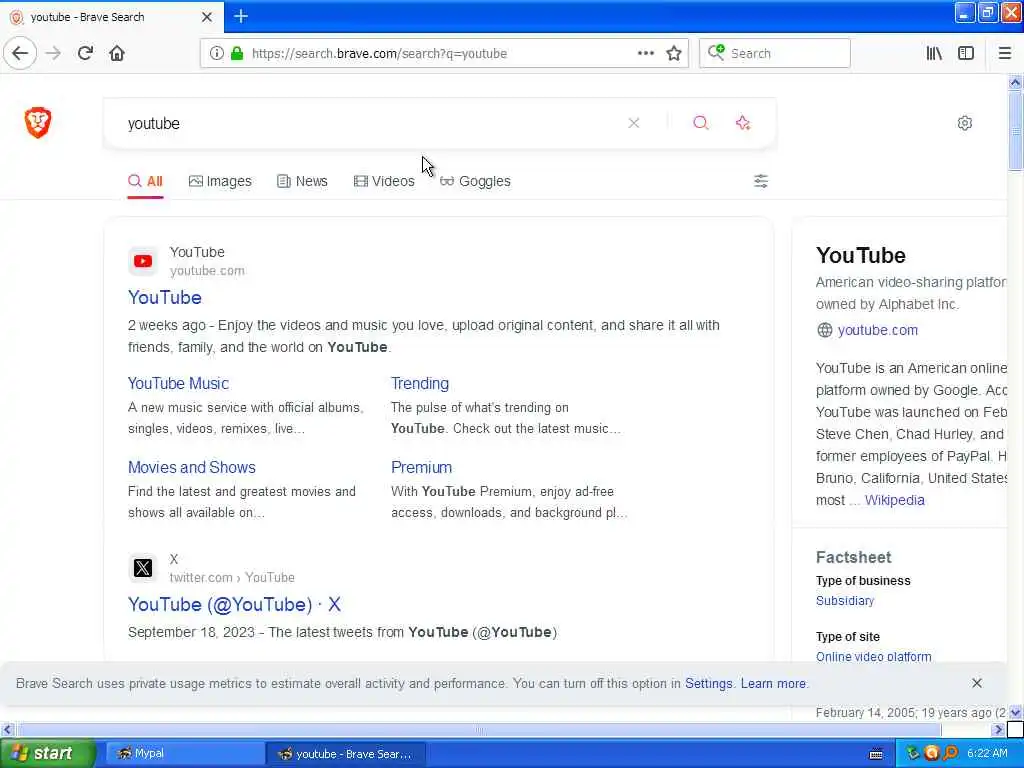
Task: Show site information icon in address bar
Action: point(217,53)
